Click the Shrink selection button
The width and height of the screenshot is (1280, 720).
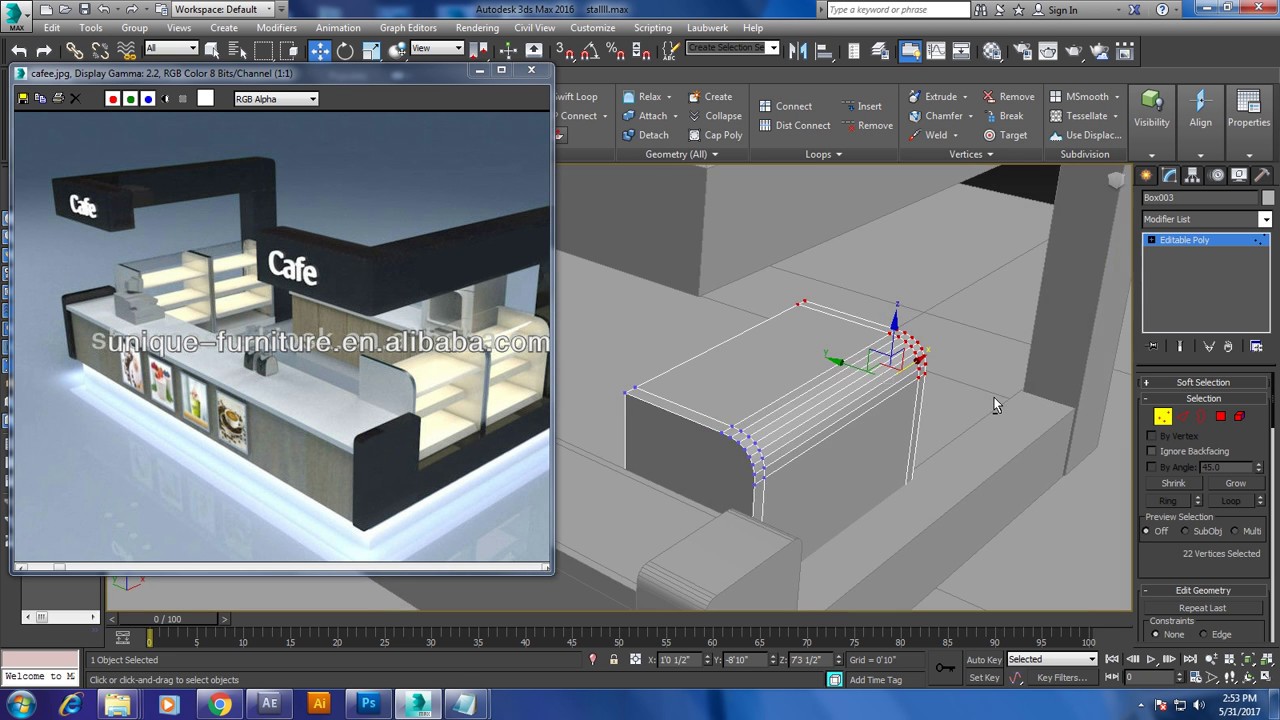pos(1173,483)
